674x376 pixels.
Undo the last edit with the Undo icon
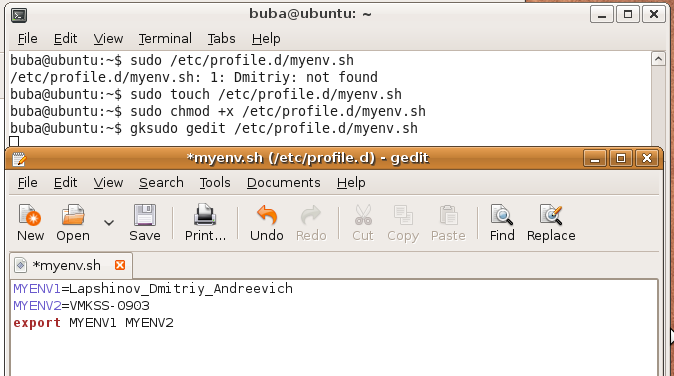pos(267,215)
